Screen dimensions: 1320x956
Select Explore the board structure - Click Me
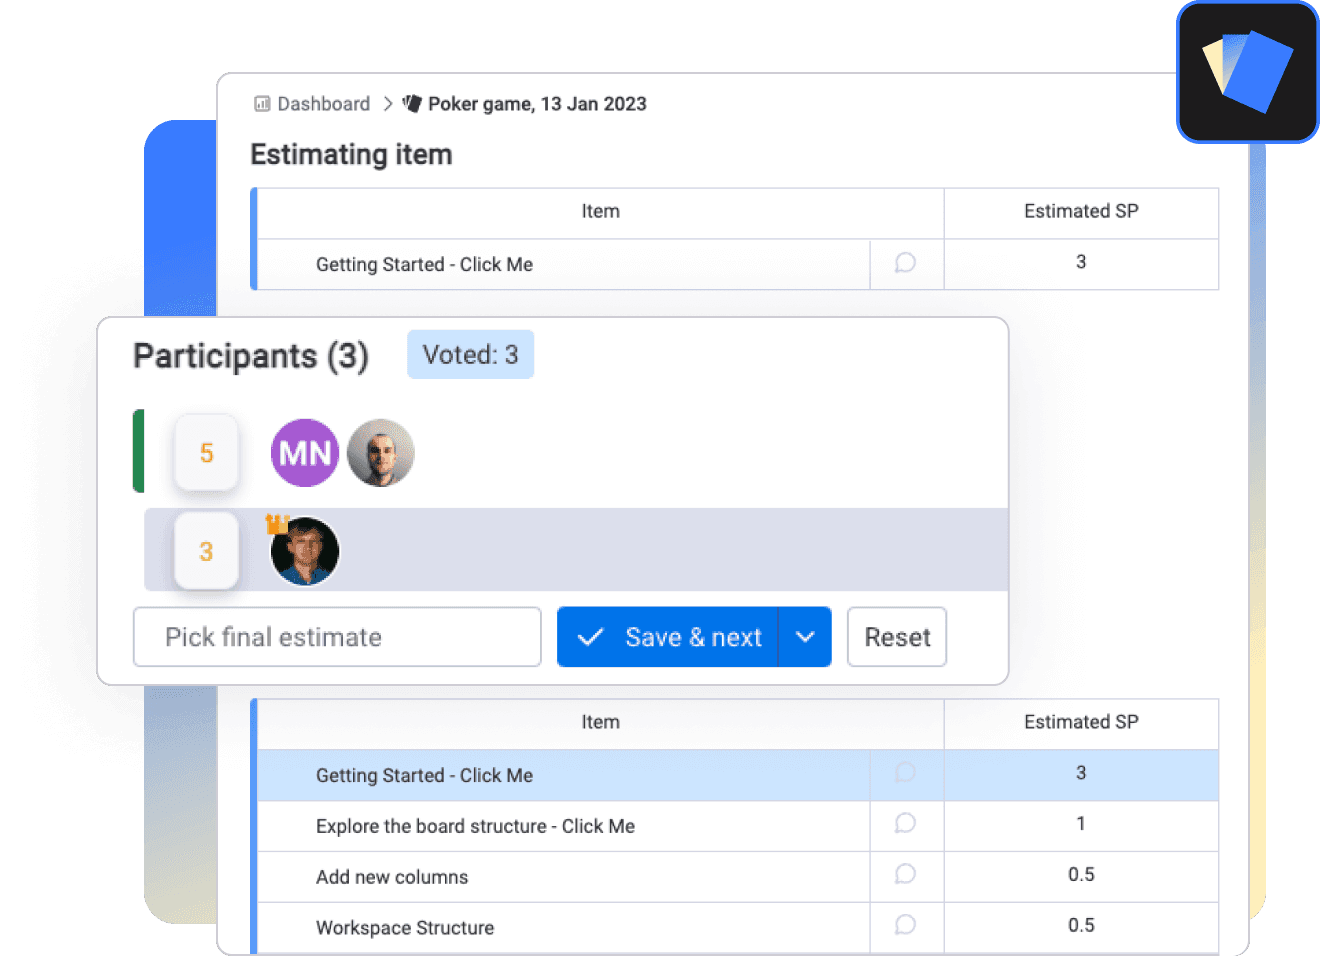coord(475,827)
